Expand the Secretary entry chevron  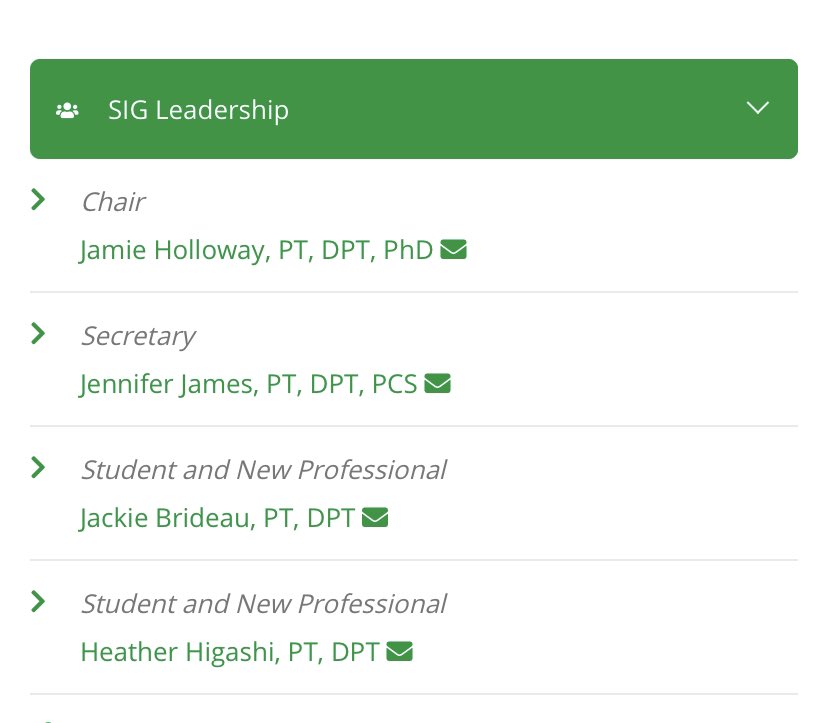(37, 333)
